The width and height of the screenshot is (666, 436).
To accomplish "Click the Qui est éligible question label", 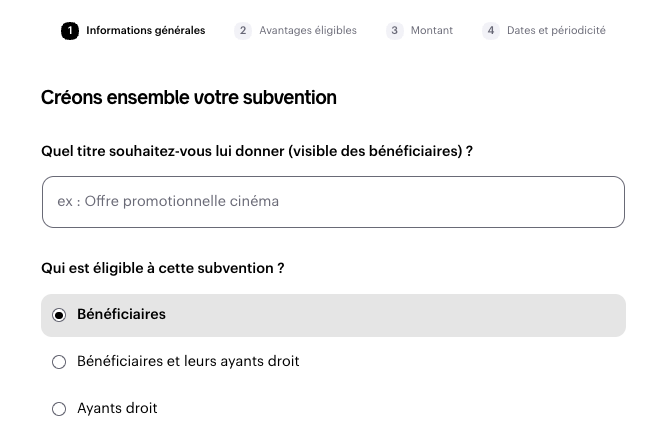I will coord(163,269).
